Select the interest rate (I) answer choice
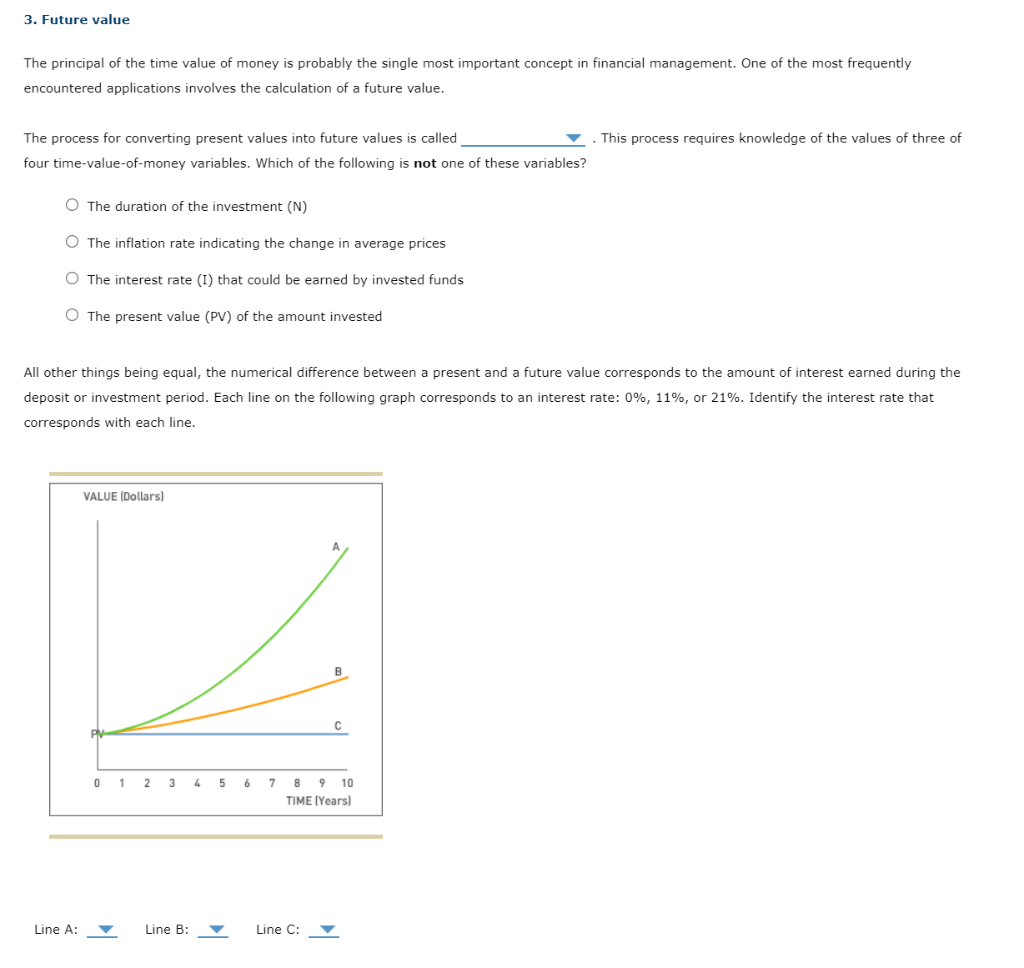Screen dimensions: 1024x968 coord(72,278)
